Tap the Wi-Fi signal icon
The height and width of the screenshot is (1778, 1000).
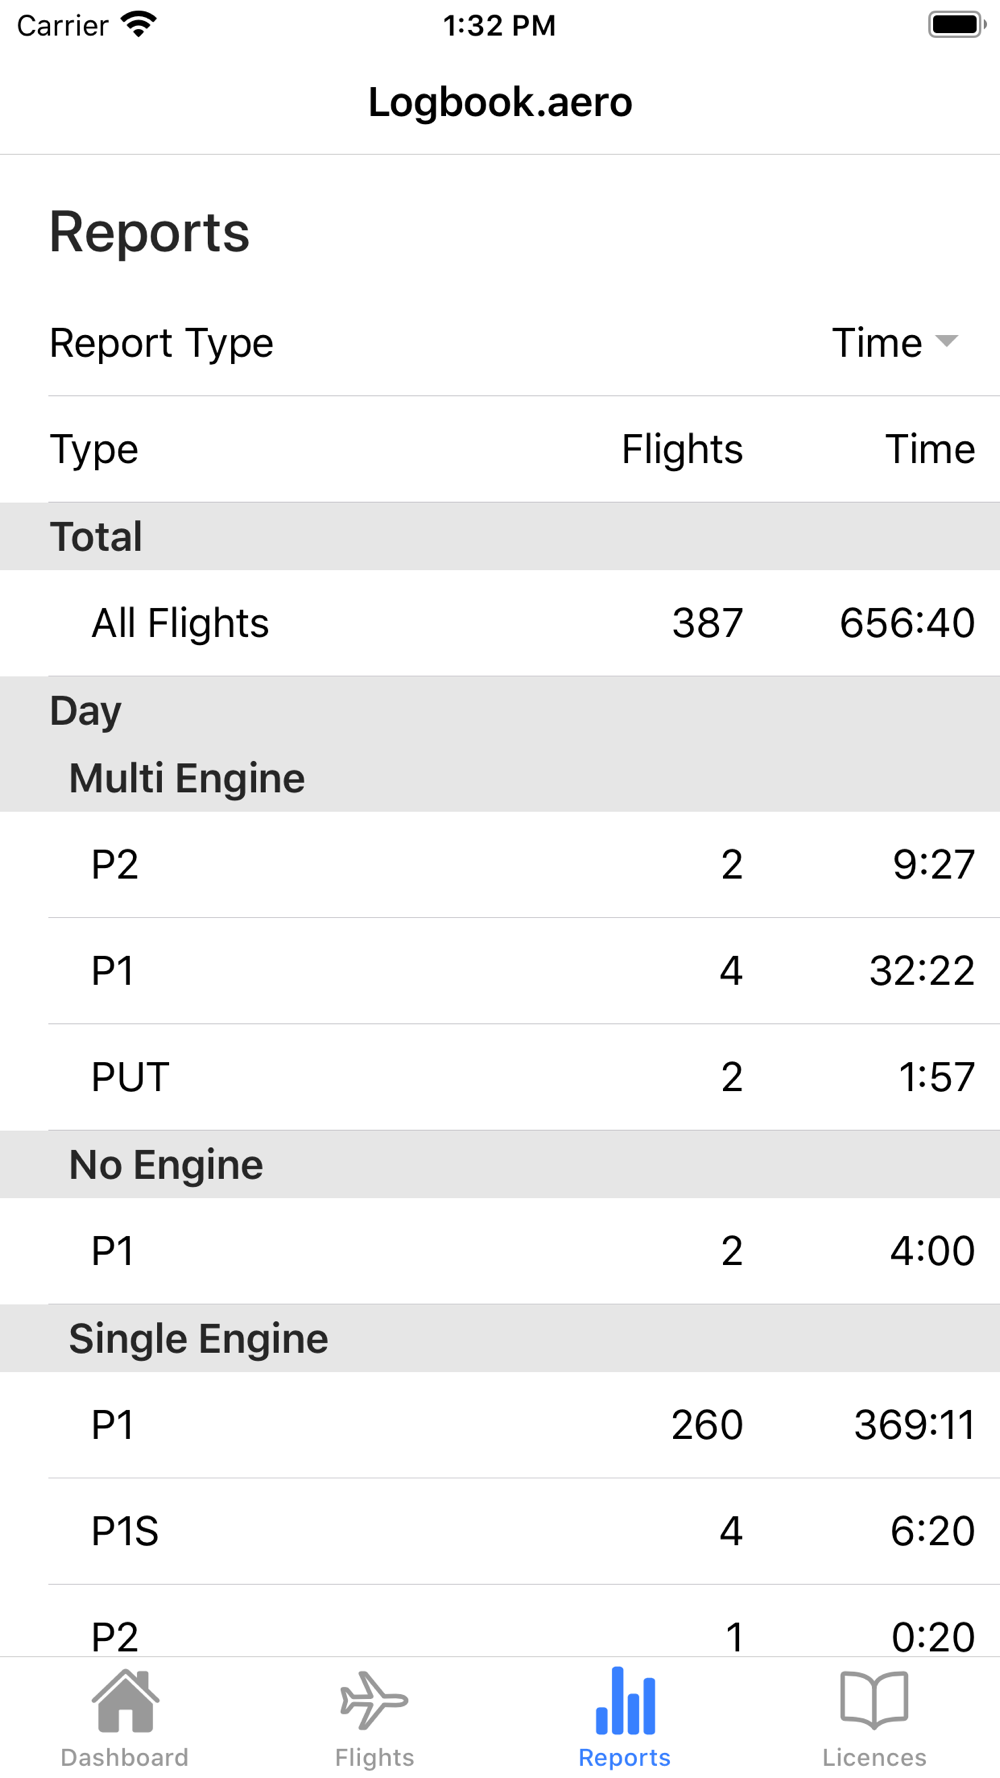click(x=139, y=25)
